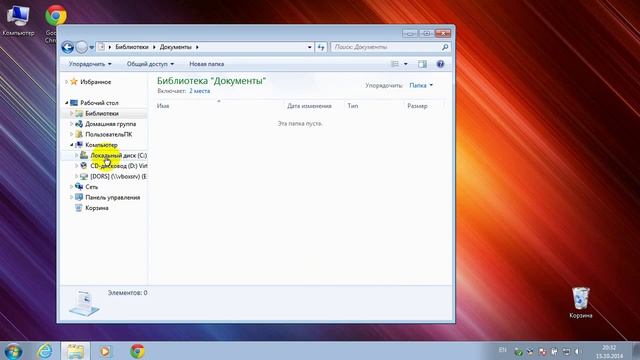Click the Библиотеки breadcrumb in the address bar
The height and width of the screenshot is (360, 640).
pos(132,47)
